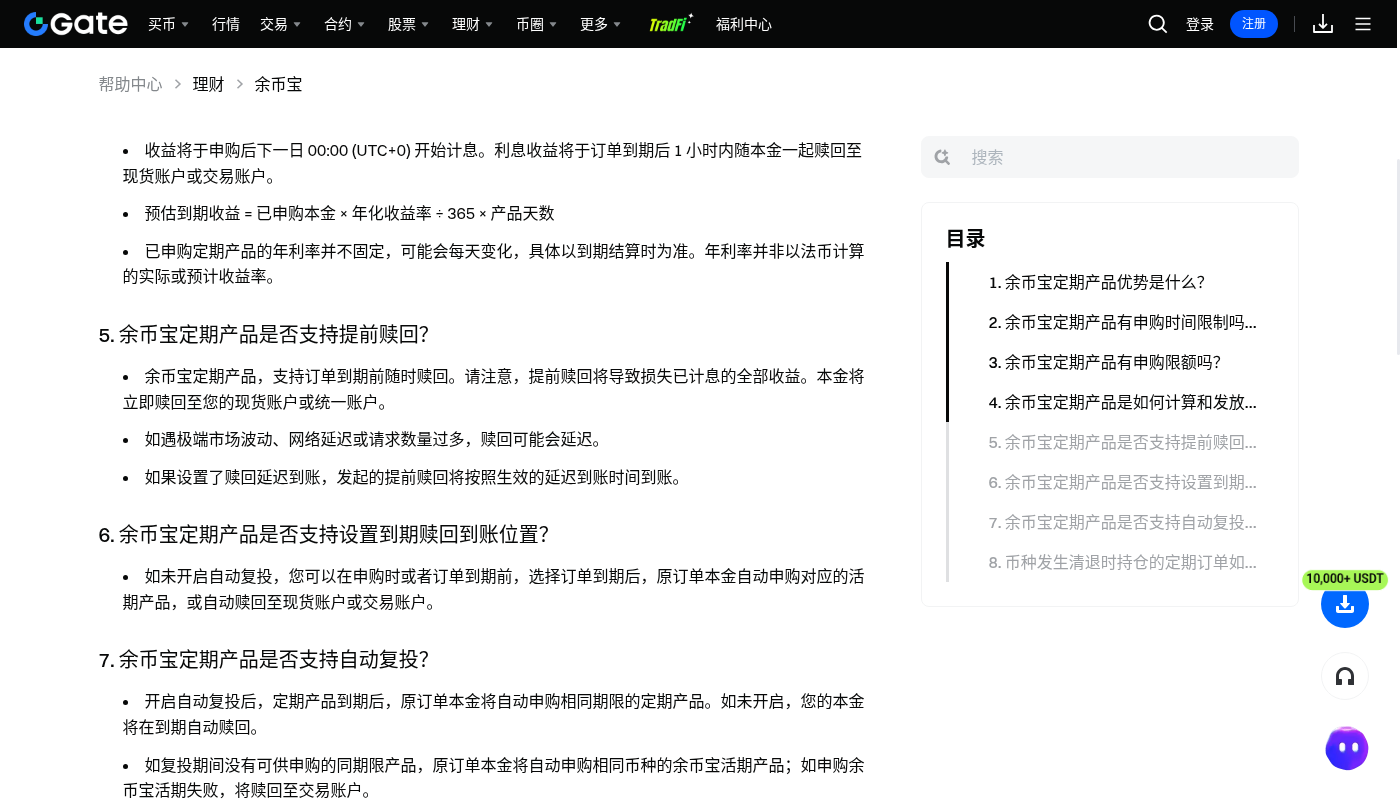Open the headset customer support icon
Screen dimensions: 1400x800
[x=1345, y=676]
